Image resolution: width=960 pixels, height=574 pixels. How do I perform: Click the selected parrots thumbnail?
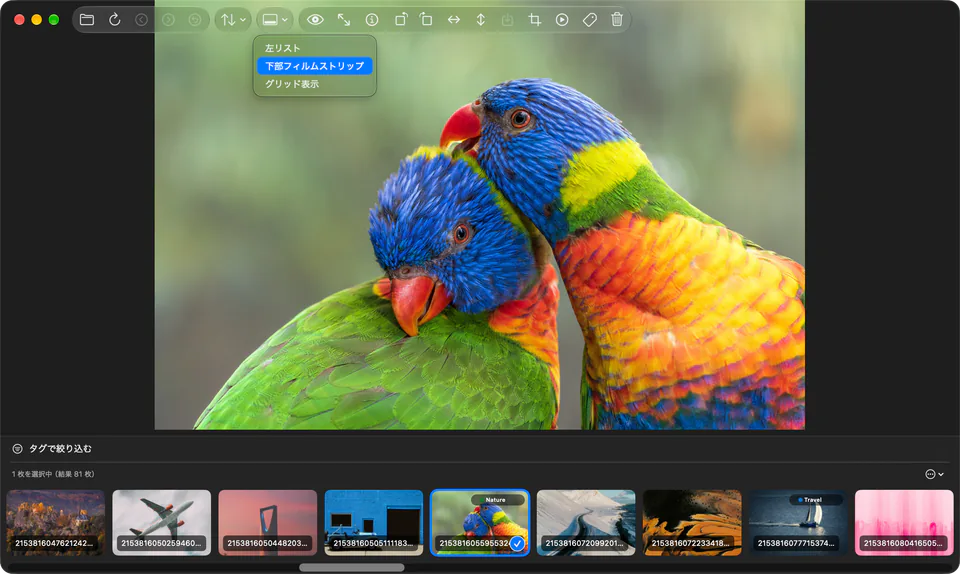pos(480,523)
